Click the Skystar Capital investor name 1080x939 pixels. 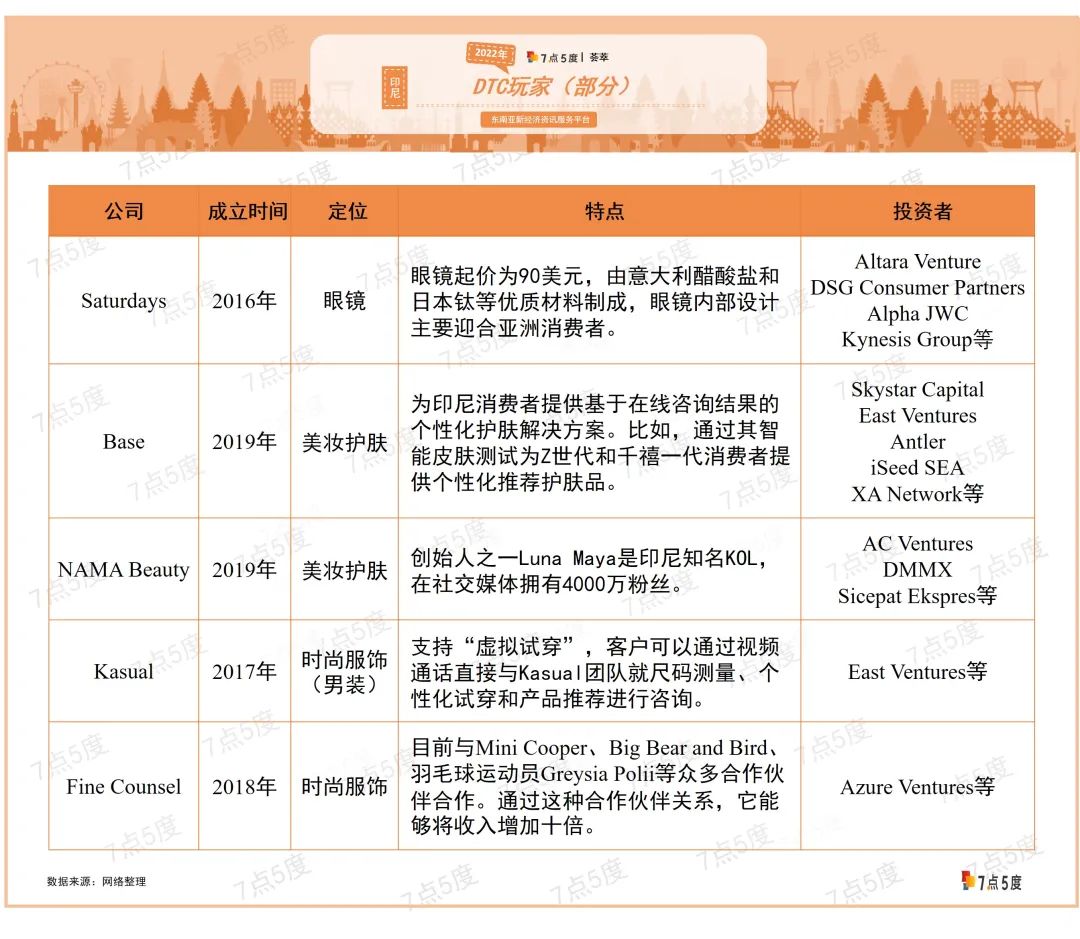(918, 390)
